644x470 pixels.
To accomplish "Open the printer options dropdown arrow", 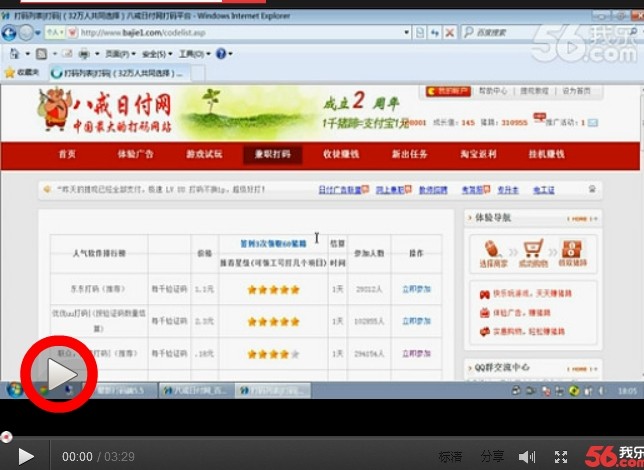I will [x=97, y=54].
